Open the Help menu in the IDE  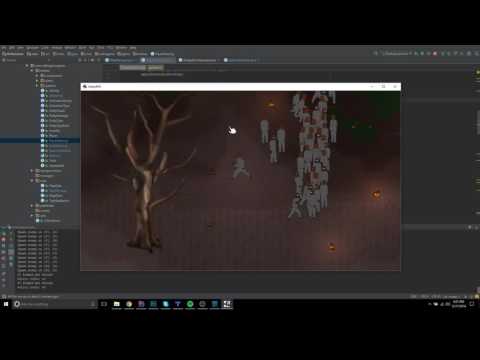pyautogui.click(x=133, y=48)
